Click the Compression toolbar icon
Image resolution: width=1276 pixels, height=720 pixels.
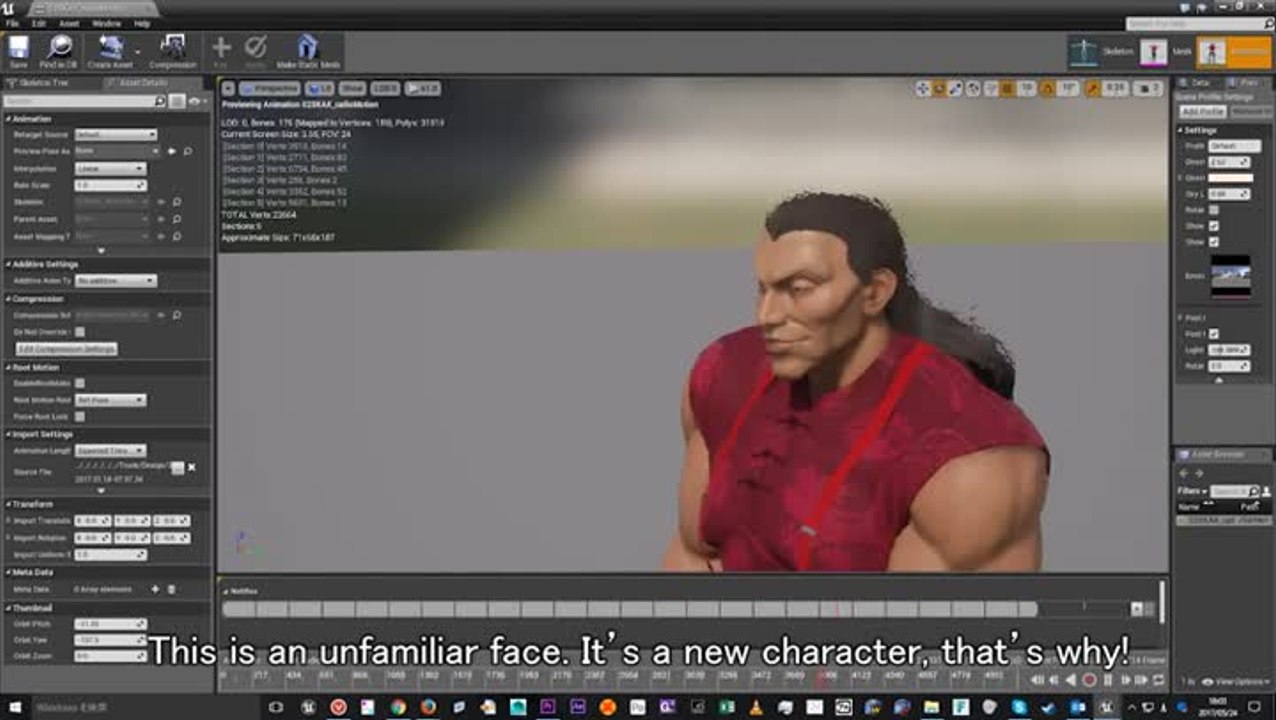173,51
